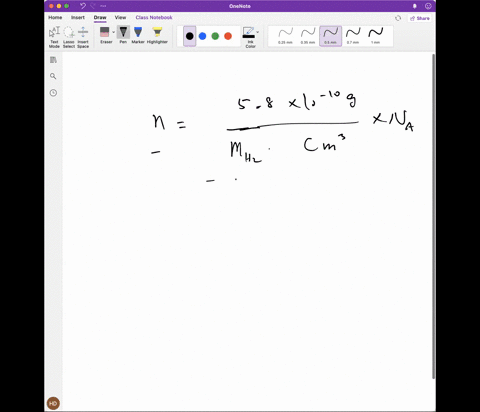This screenshot has height=412, width=480.
Task: Switch to the Highlighter tool
Action: tap(157, 35)
